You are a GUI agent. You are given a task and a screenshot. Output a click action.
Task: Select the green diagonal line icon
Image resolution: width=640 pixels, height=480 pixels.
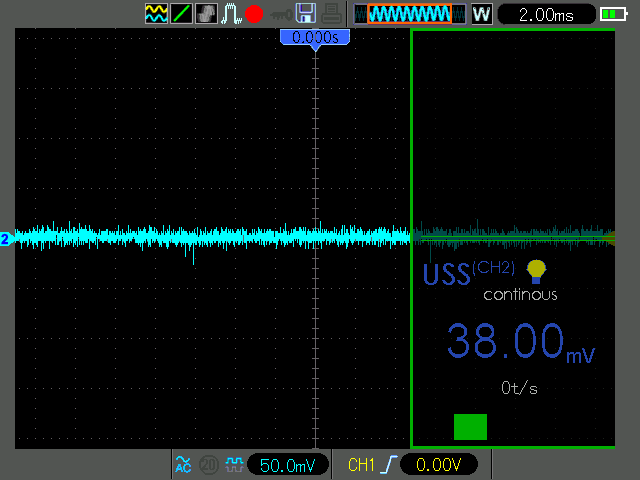(x=181, y=13)
